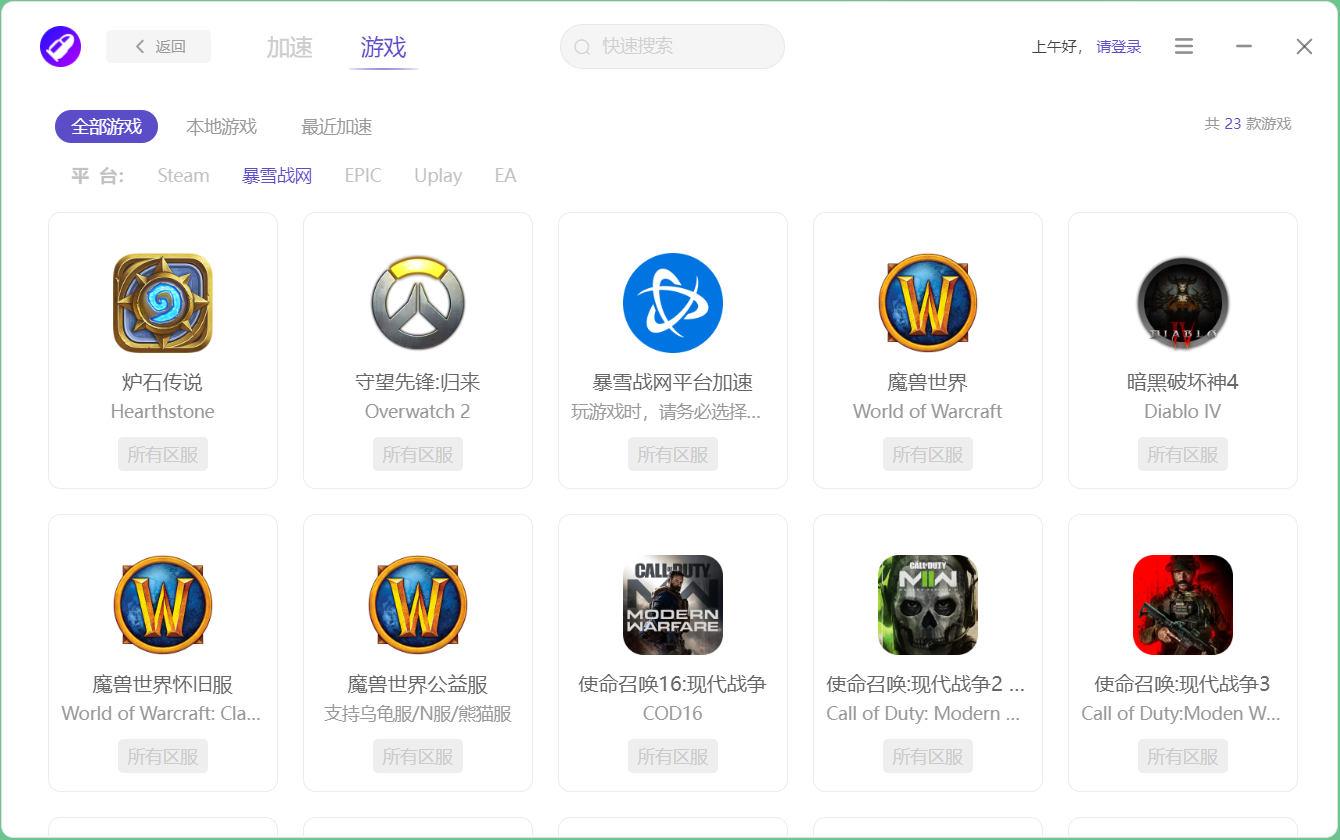Open the 使命召唤:现代战争3 red cover icon
The height and width of the screenshot is (840, 1340).
(1183, 605)
